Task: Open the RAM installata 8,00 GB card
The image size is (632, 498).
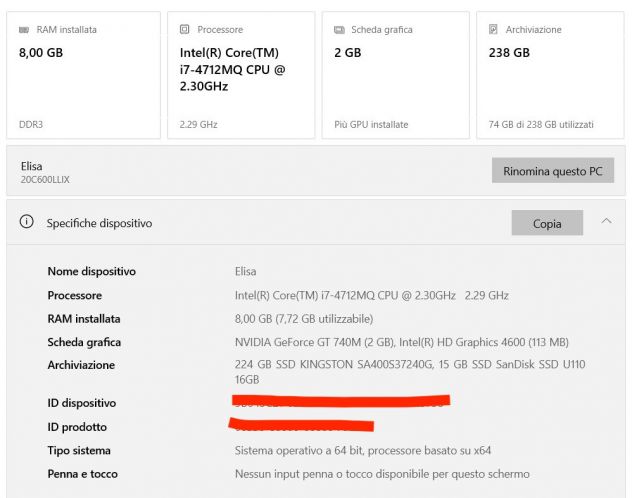Action: (83, 75)
